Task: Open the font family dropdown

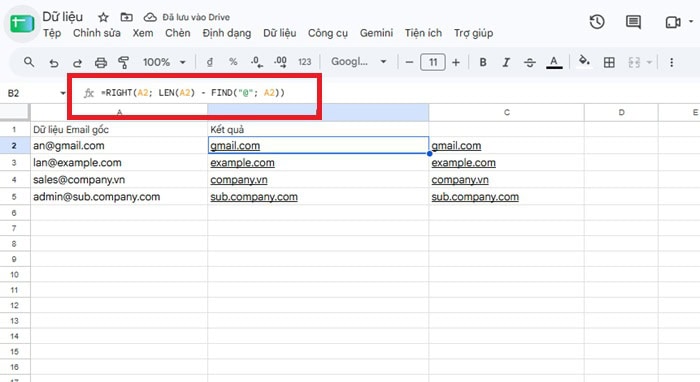Action: coord(358,62)
